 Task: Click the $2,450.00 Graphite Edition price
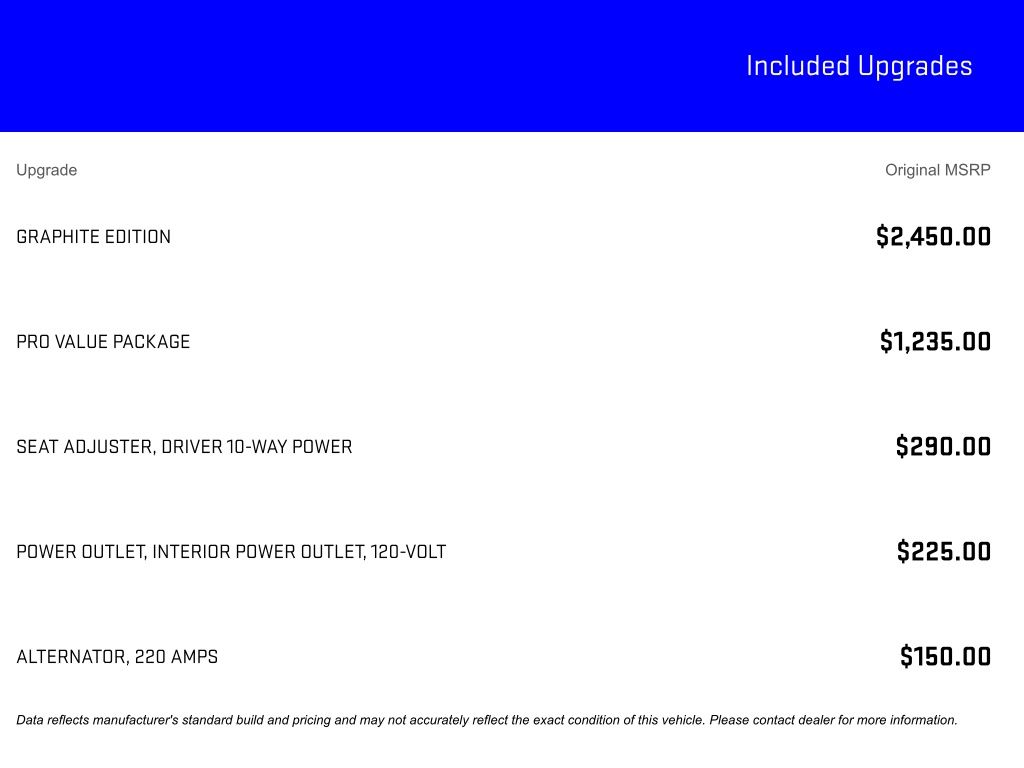tap(933, 237)
